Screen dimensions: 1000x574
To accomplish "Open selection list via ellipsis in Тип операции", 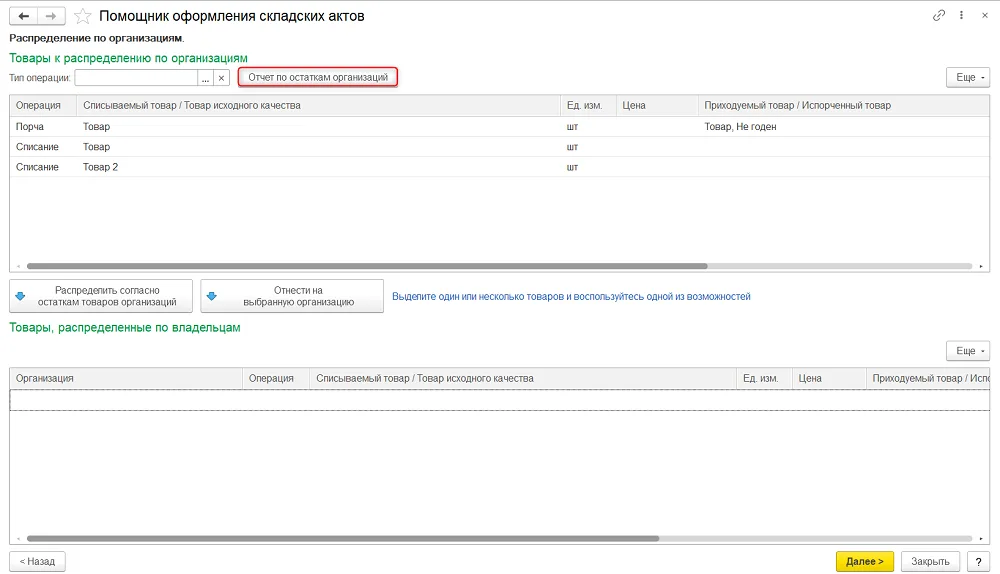I will [205, 78].
